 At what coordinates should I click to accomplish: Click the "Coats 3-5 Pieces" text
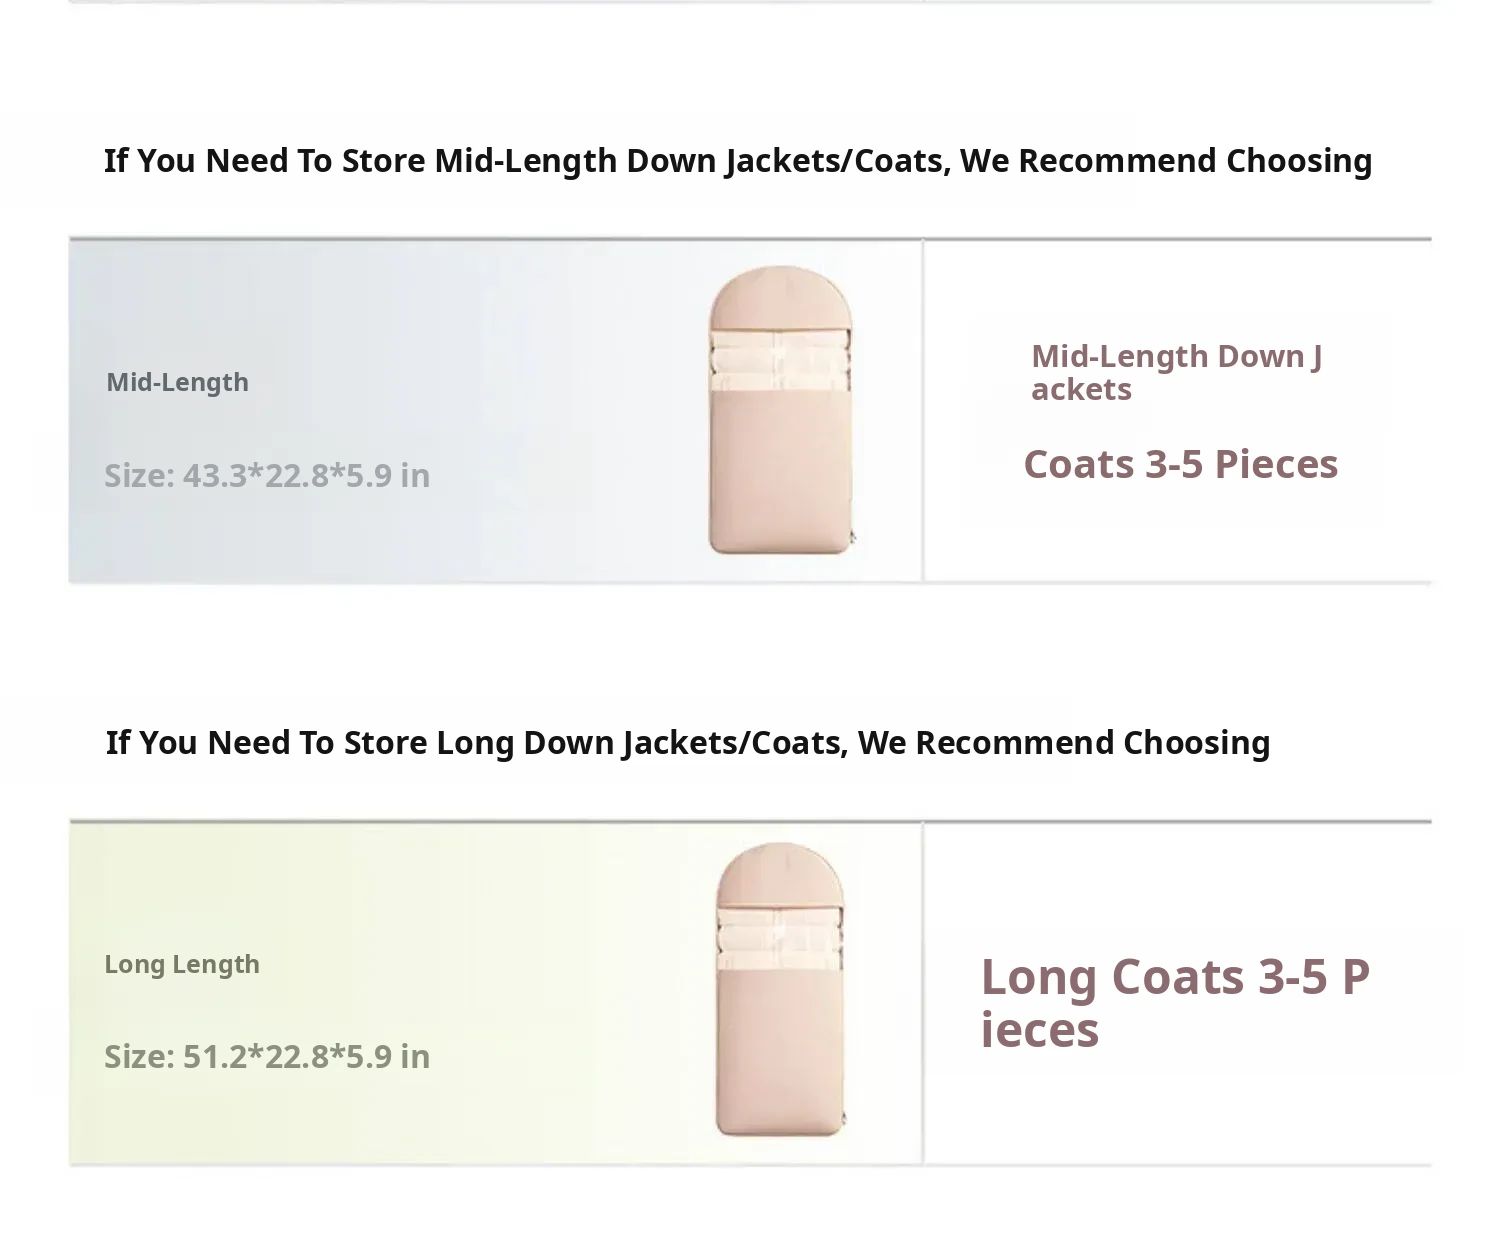pos(1180,464)
